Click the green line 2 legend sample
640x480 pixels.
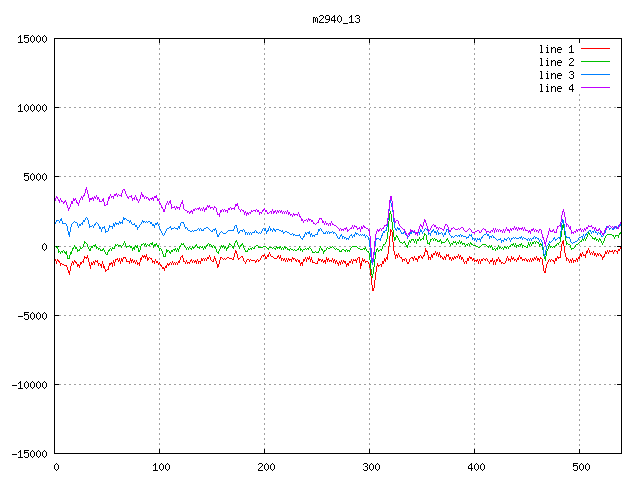596,62
